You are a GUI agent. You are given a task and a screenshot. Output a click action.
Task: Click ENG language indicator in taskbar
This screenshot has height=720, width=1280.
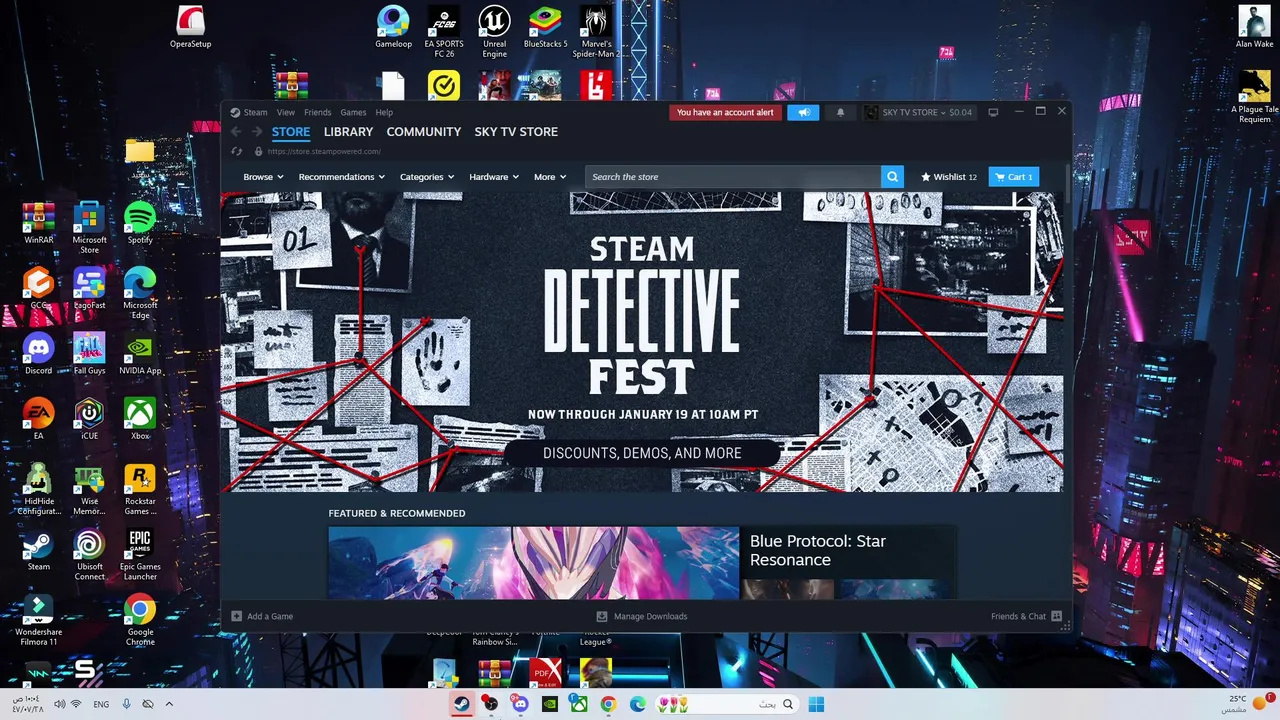tap(101, 704)
